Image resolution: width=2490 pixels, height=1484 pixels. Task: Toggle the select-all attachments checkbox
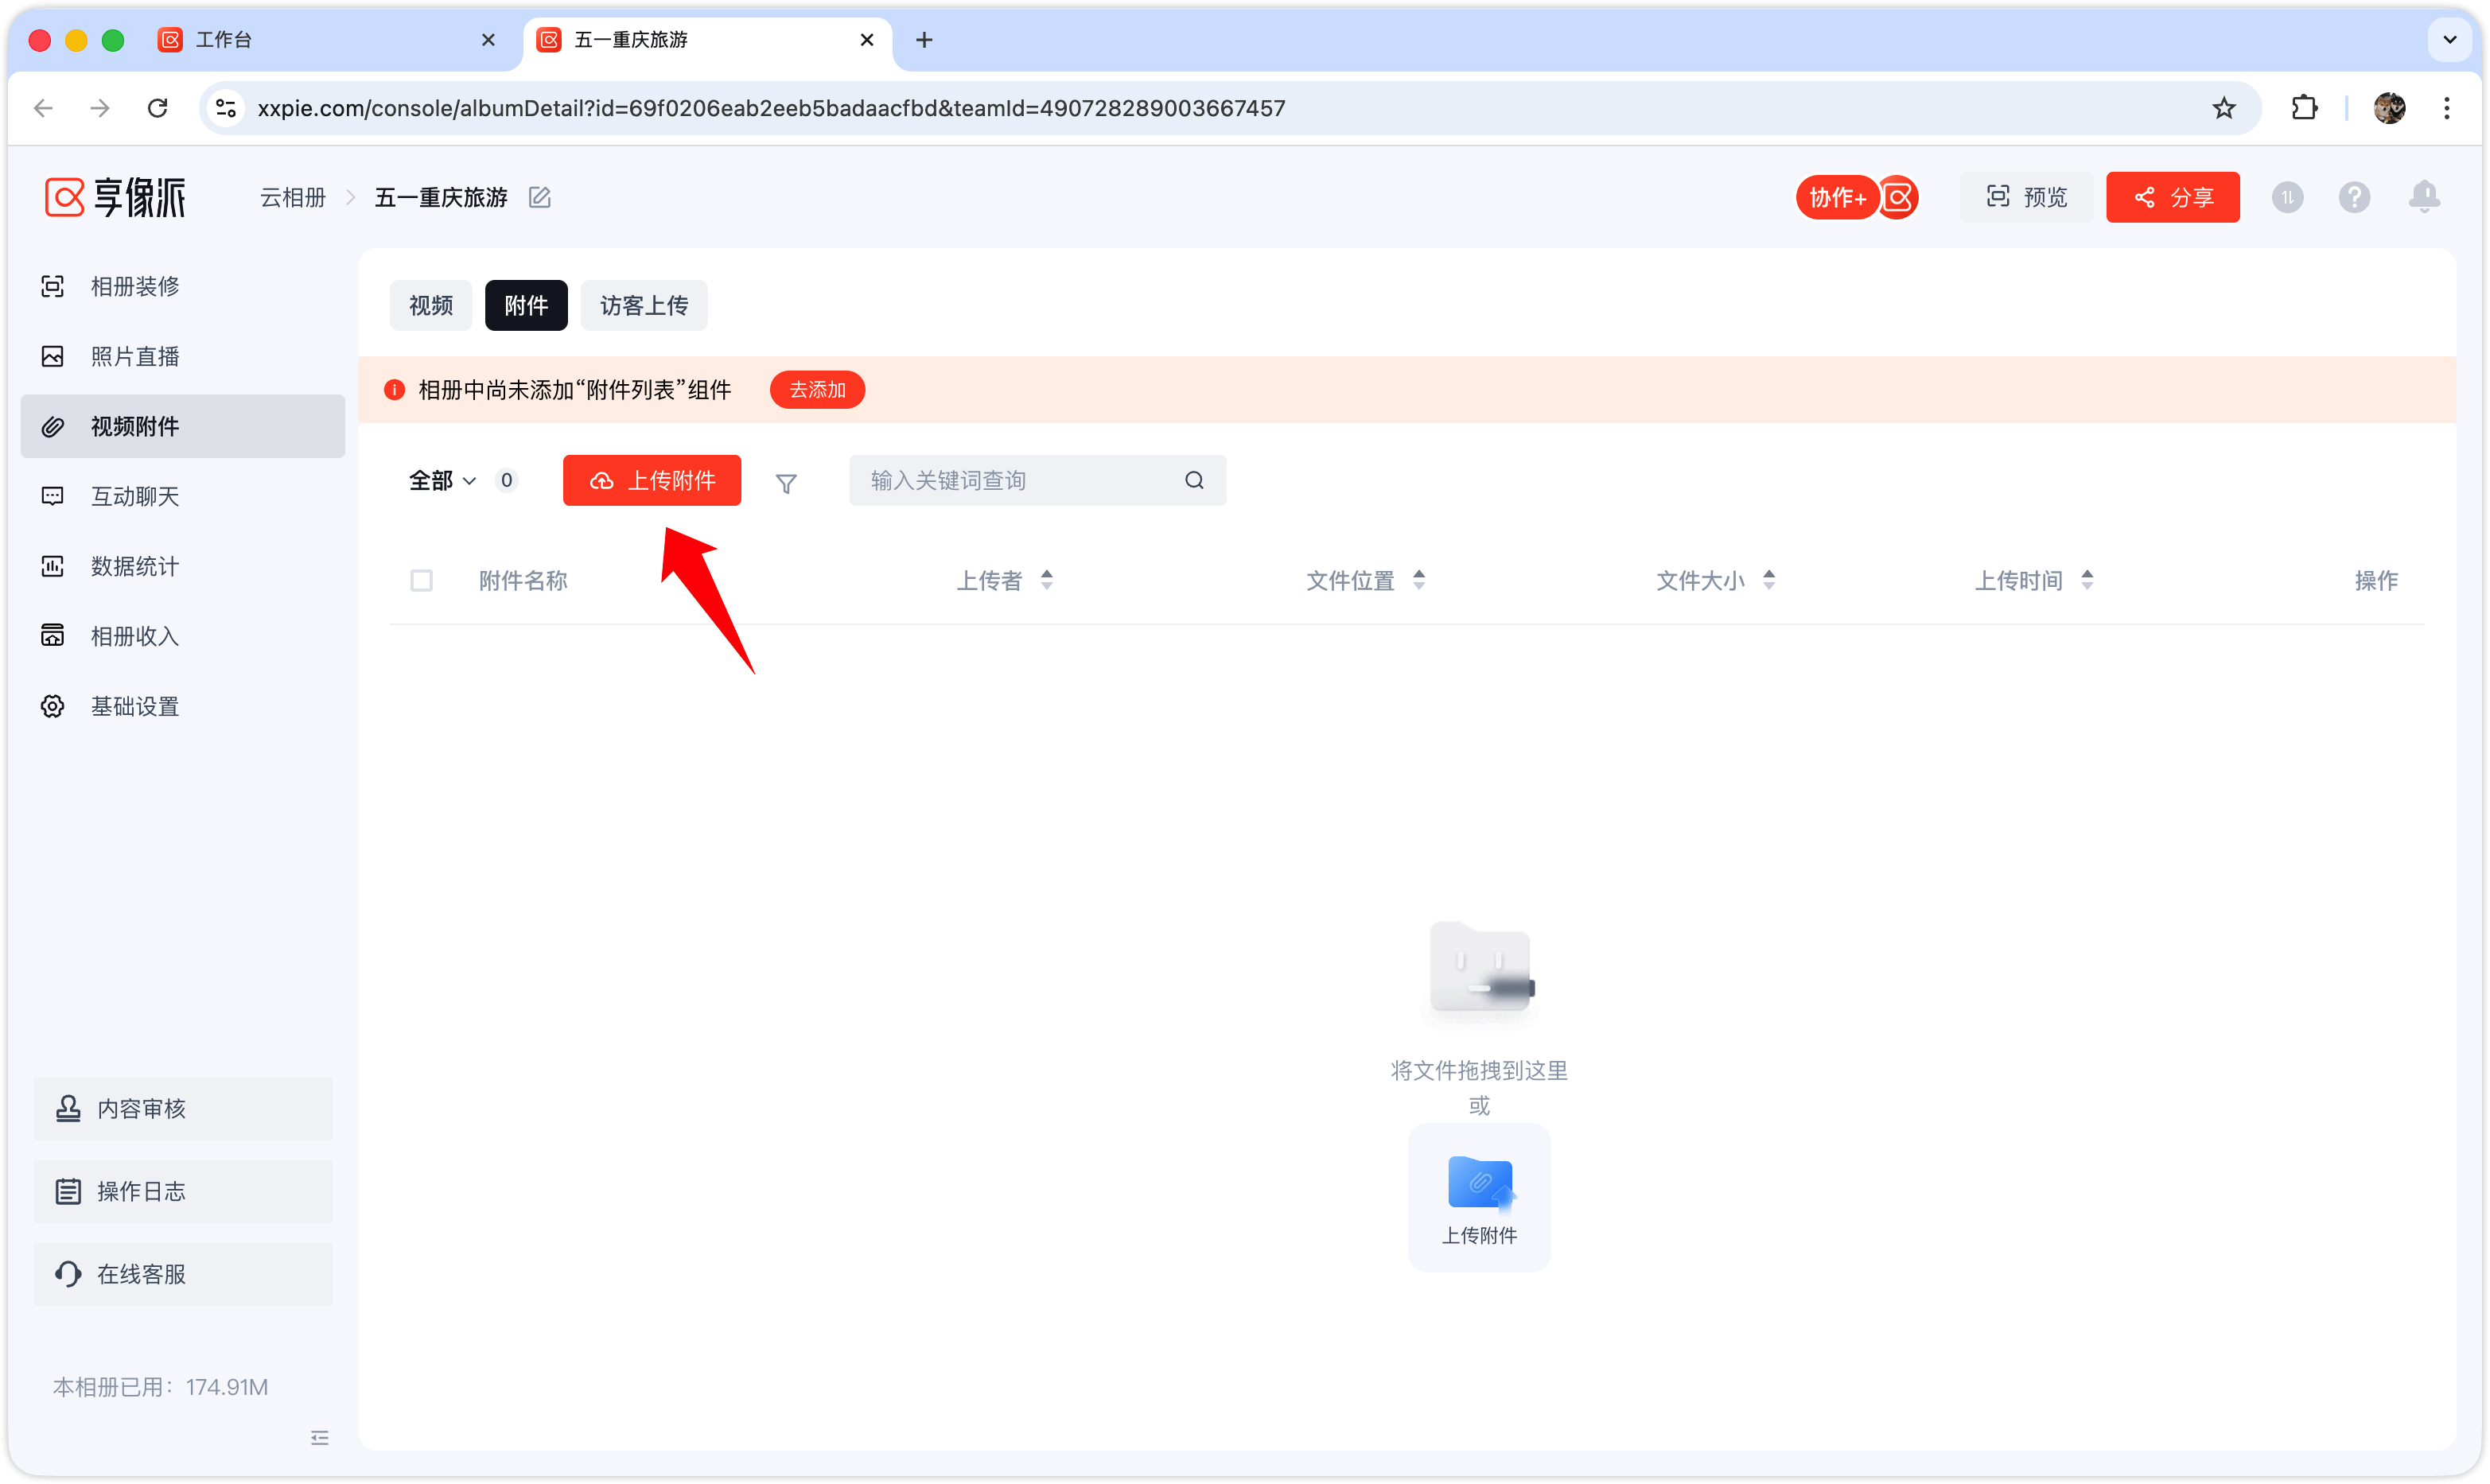[x=422, y=581]
